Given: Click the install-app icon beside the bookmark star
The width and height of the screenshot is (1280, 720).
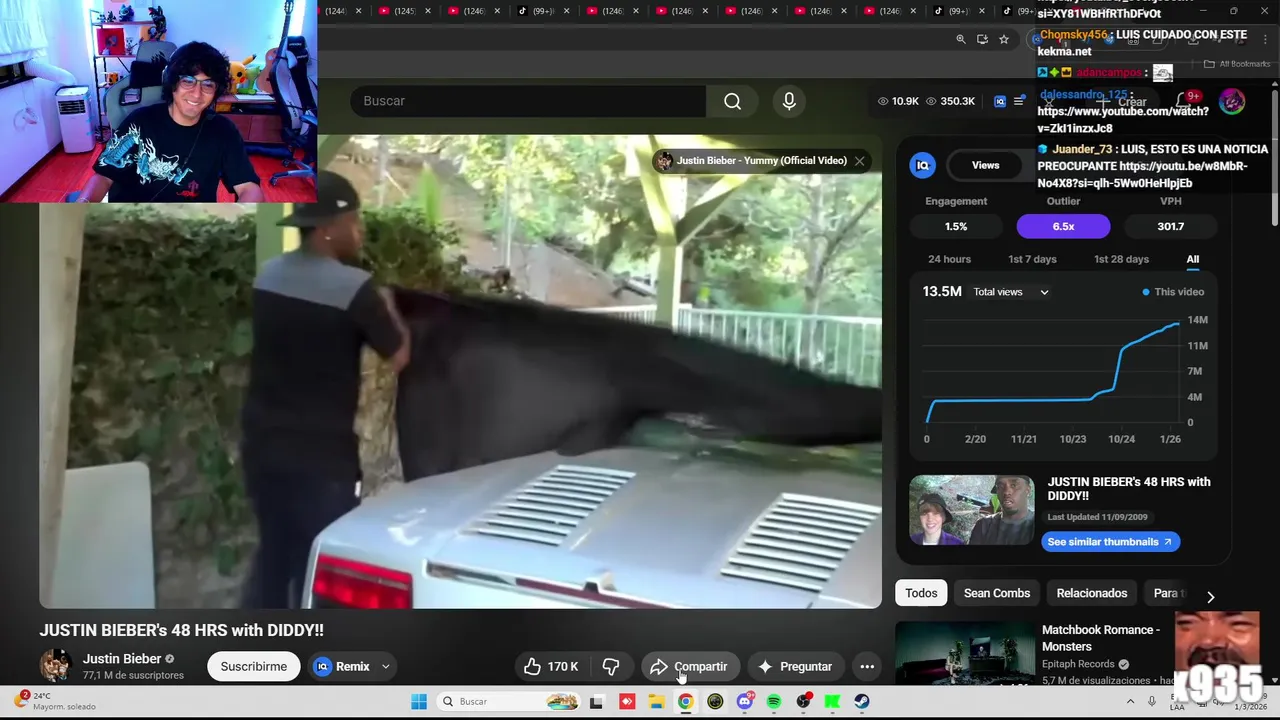Looking at the screenshot, I should pyautogui.click(x=982, y=39).
